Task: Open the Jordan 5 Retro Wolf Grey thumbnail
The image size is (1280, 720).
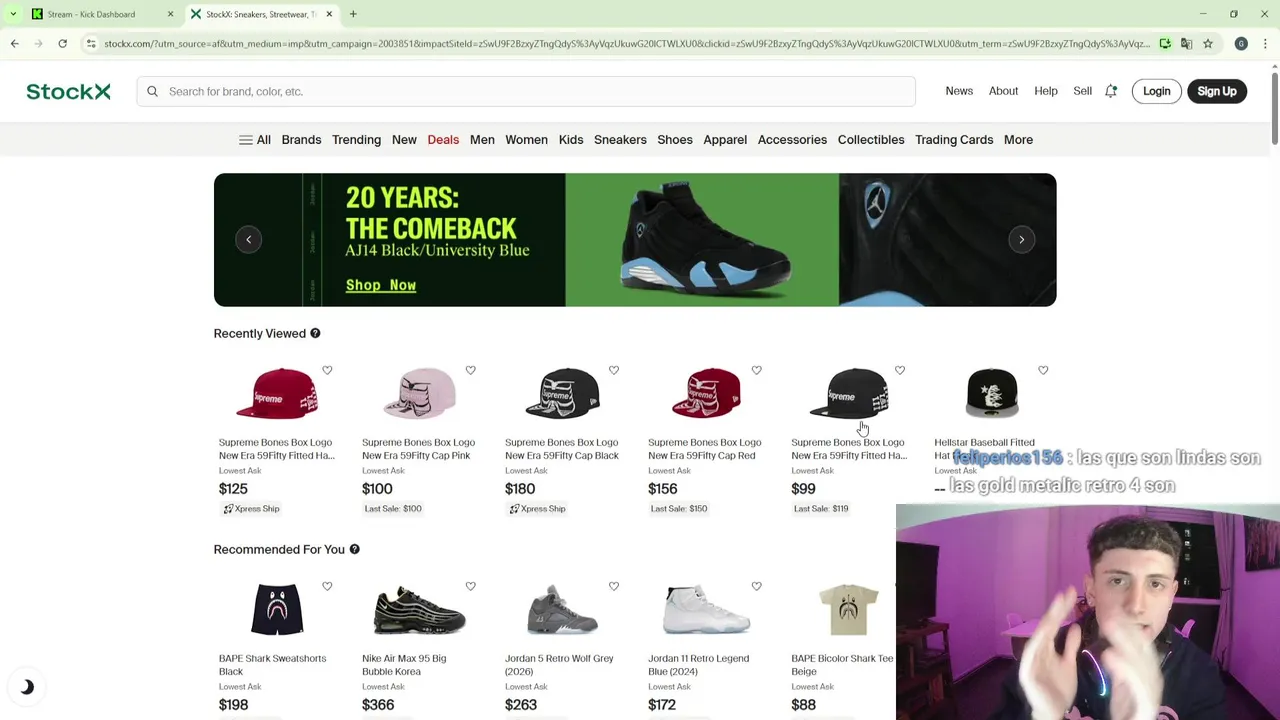Action: [x=562, y=609]
